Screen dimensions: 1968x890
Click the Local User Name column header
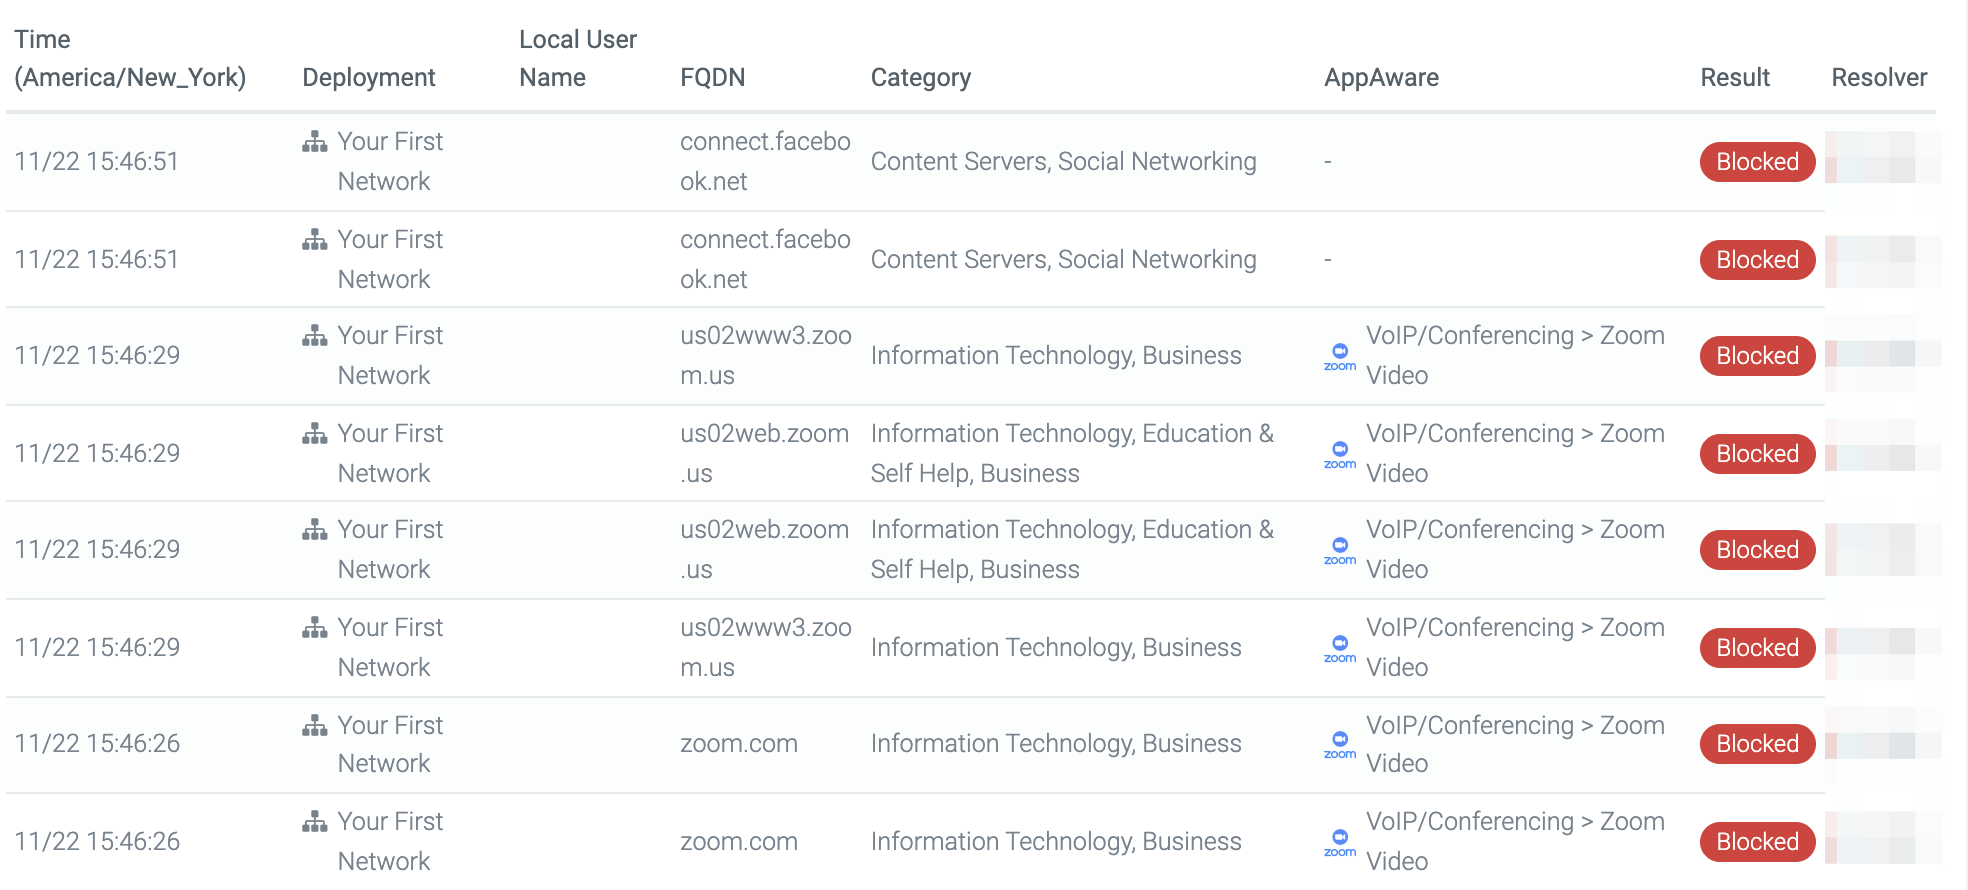click(578, 58)
